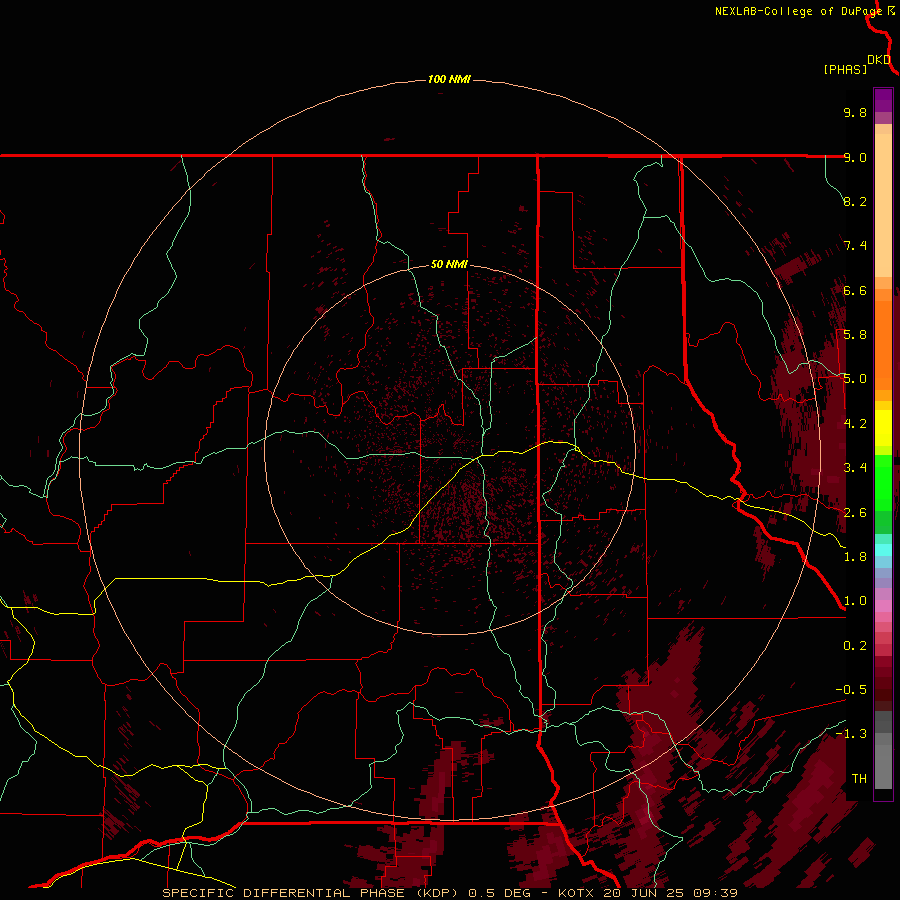
Task: Click the 1.0 legend value
Action: click(855, 601)
